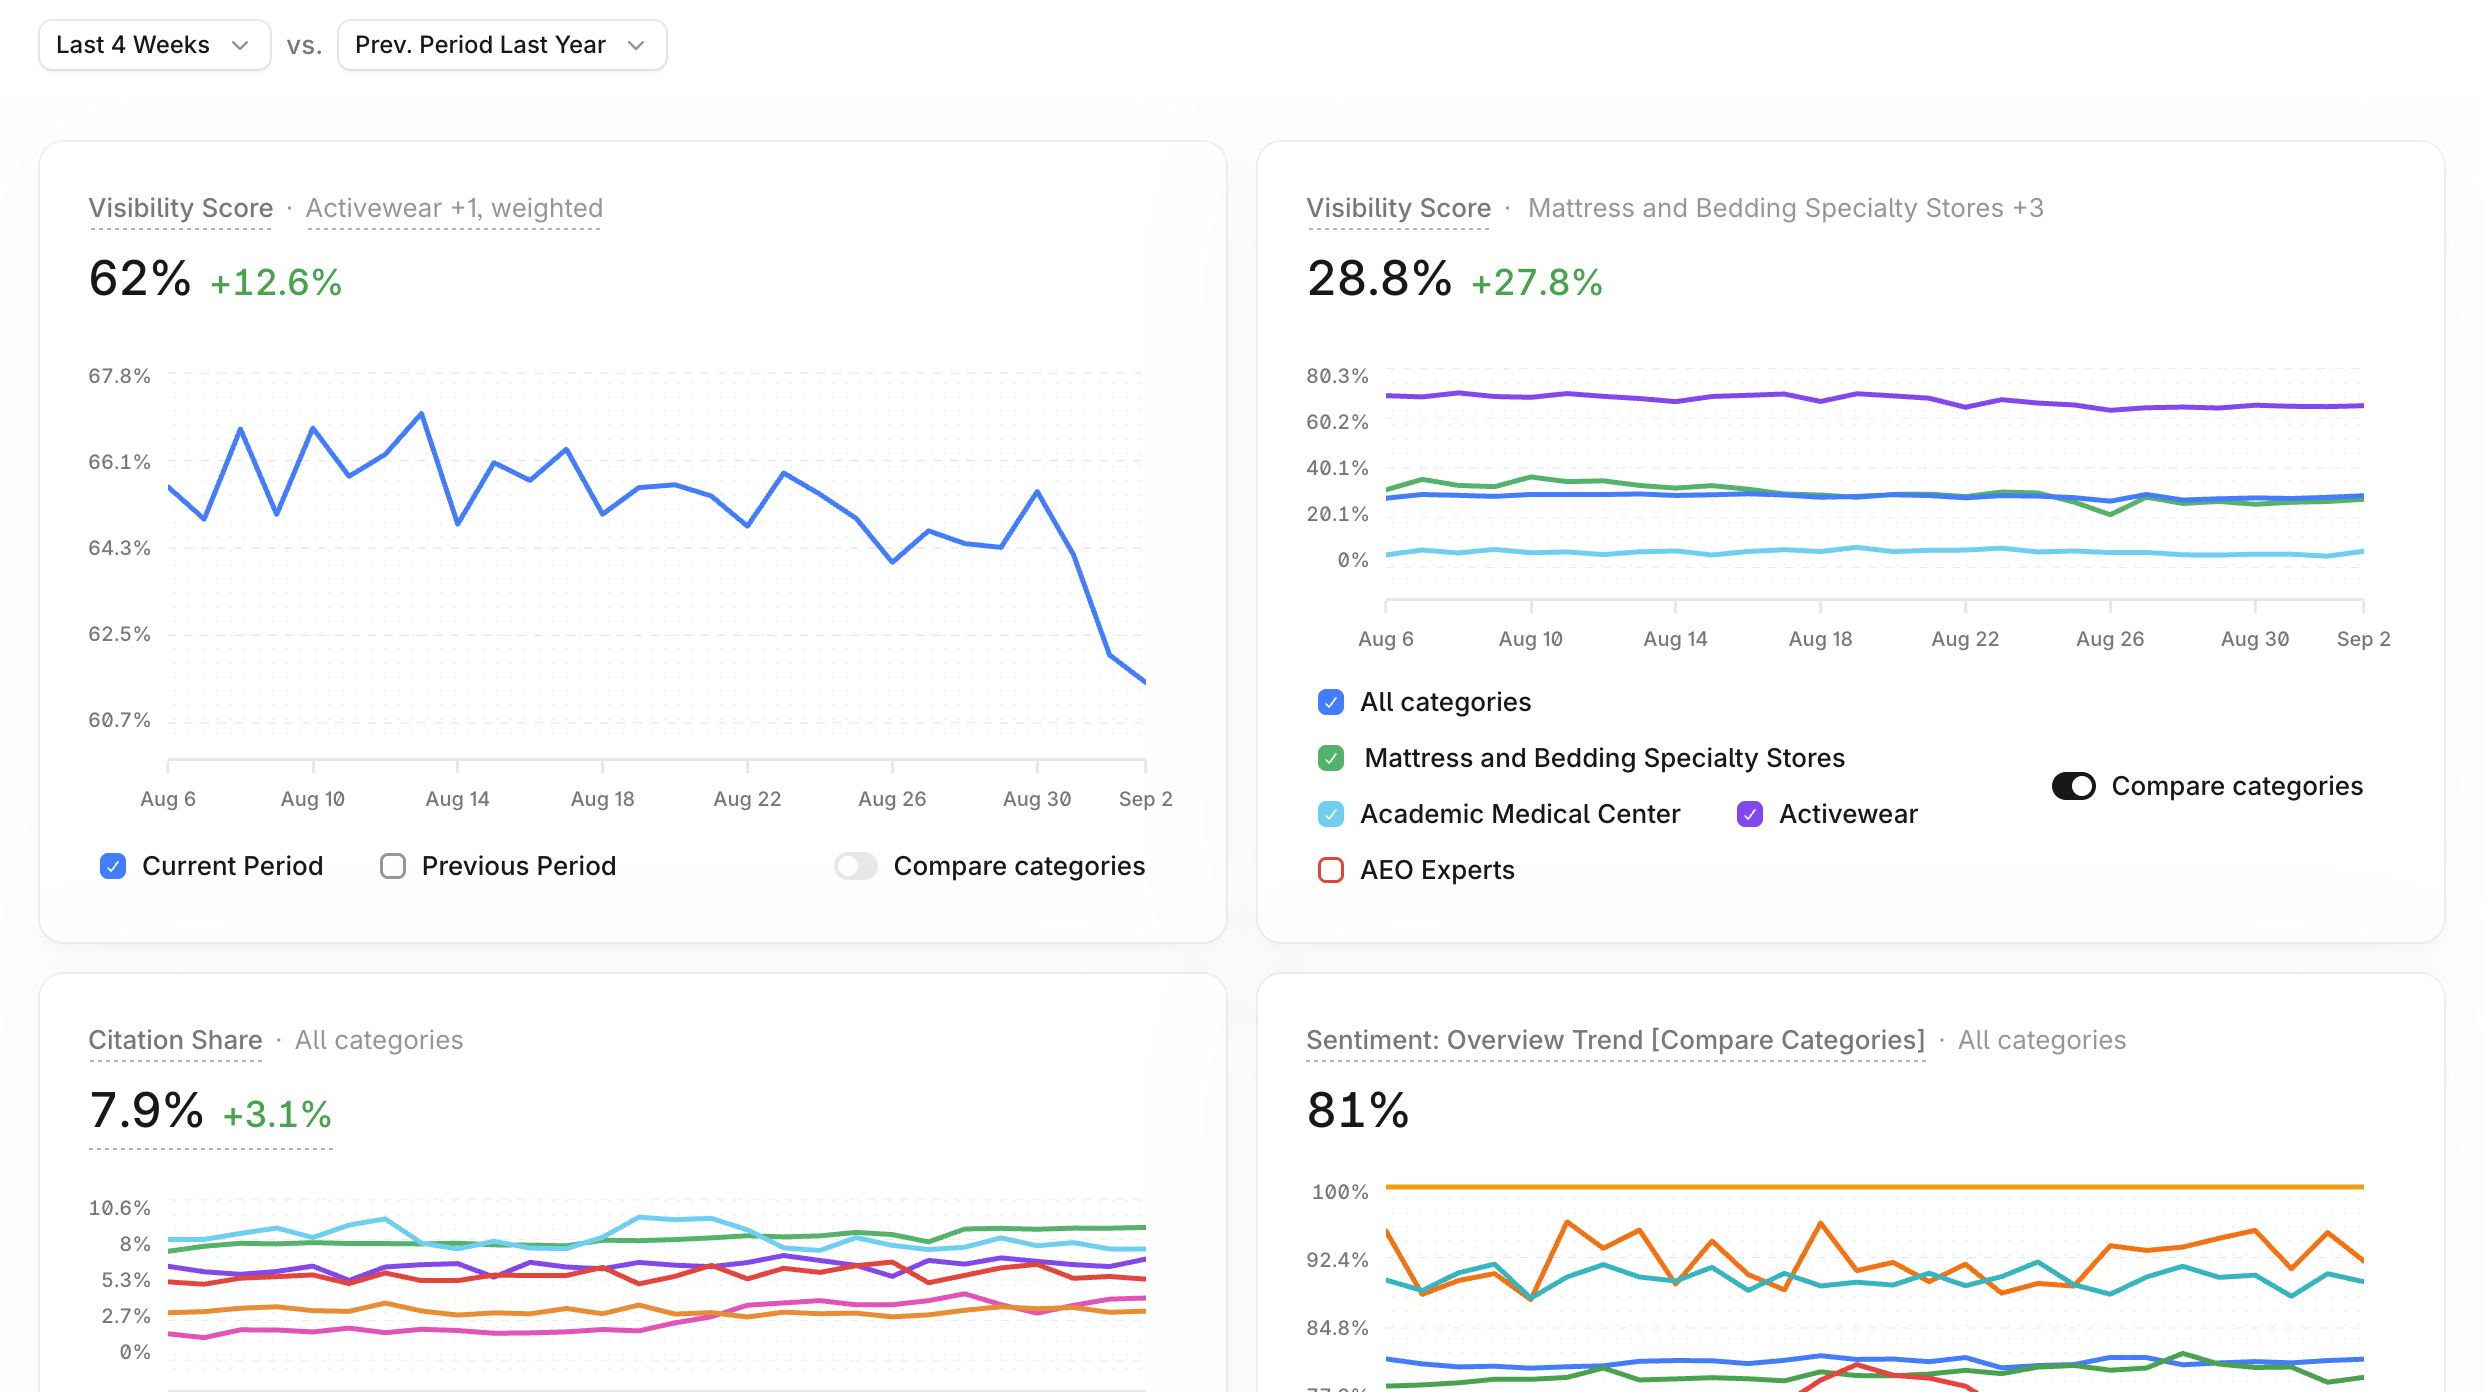Uncheck the Current Period checkbox
2484x1392 pixels.
point(113,866)
